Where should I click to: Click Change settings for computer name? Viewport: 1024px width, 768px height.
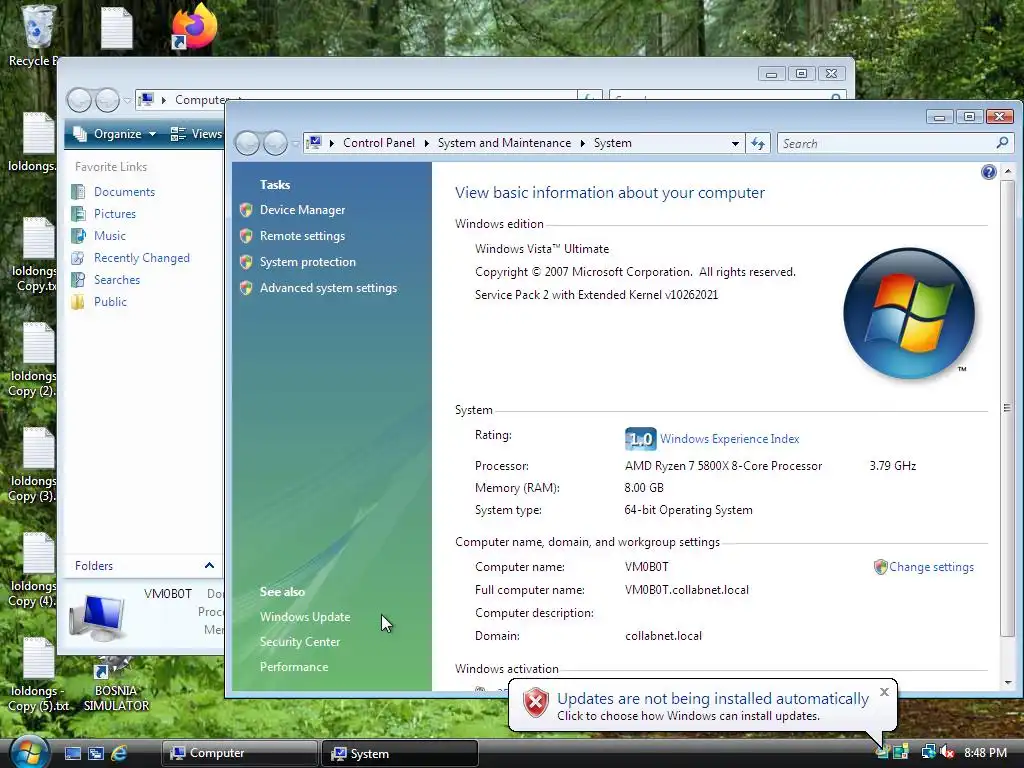pyautogui.click(x=931, y=567)
